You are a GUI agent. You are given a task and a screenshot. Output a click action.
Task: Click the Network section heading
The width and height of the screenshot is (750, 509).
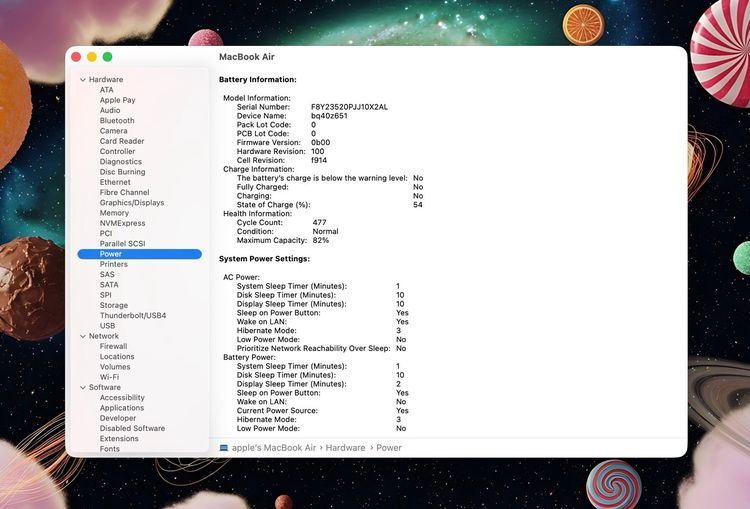[104, 336]
